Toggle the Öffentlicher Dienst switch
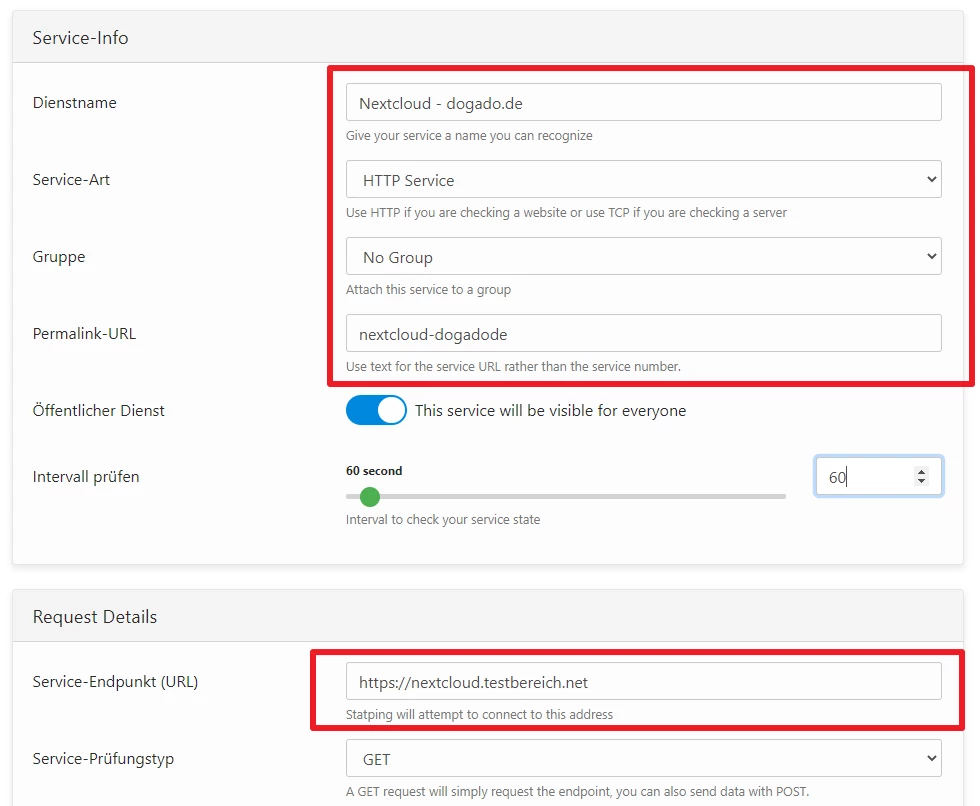 [x=376, y=410]
